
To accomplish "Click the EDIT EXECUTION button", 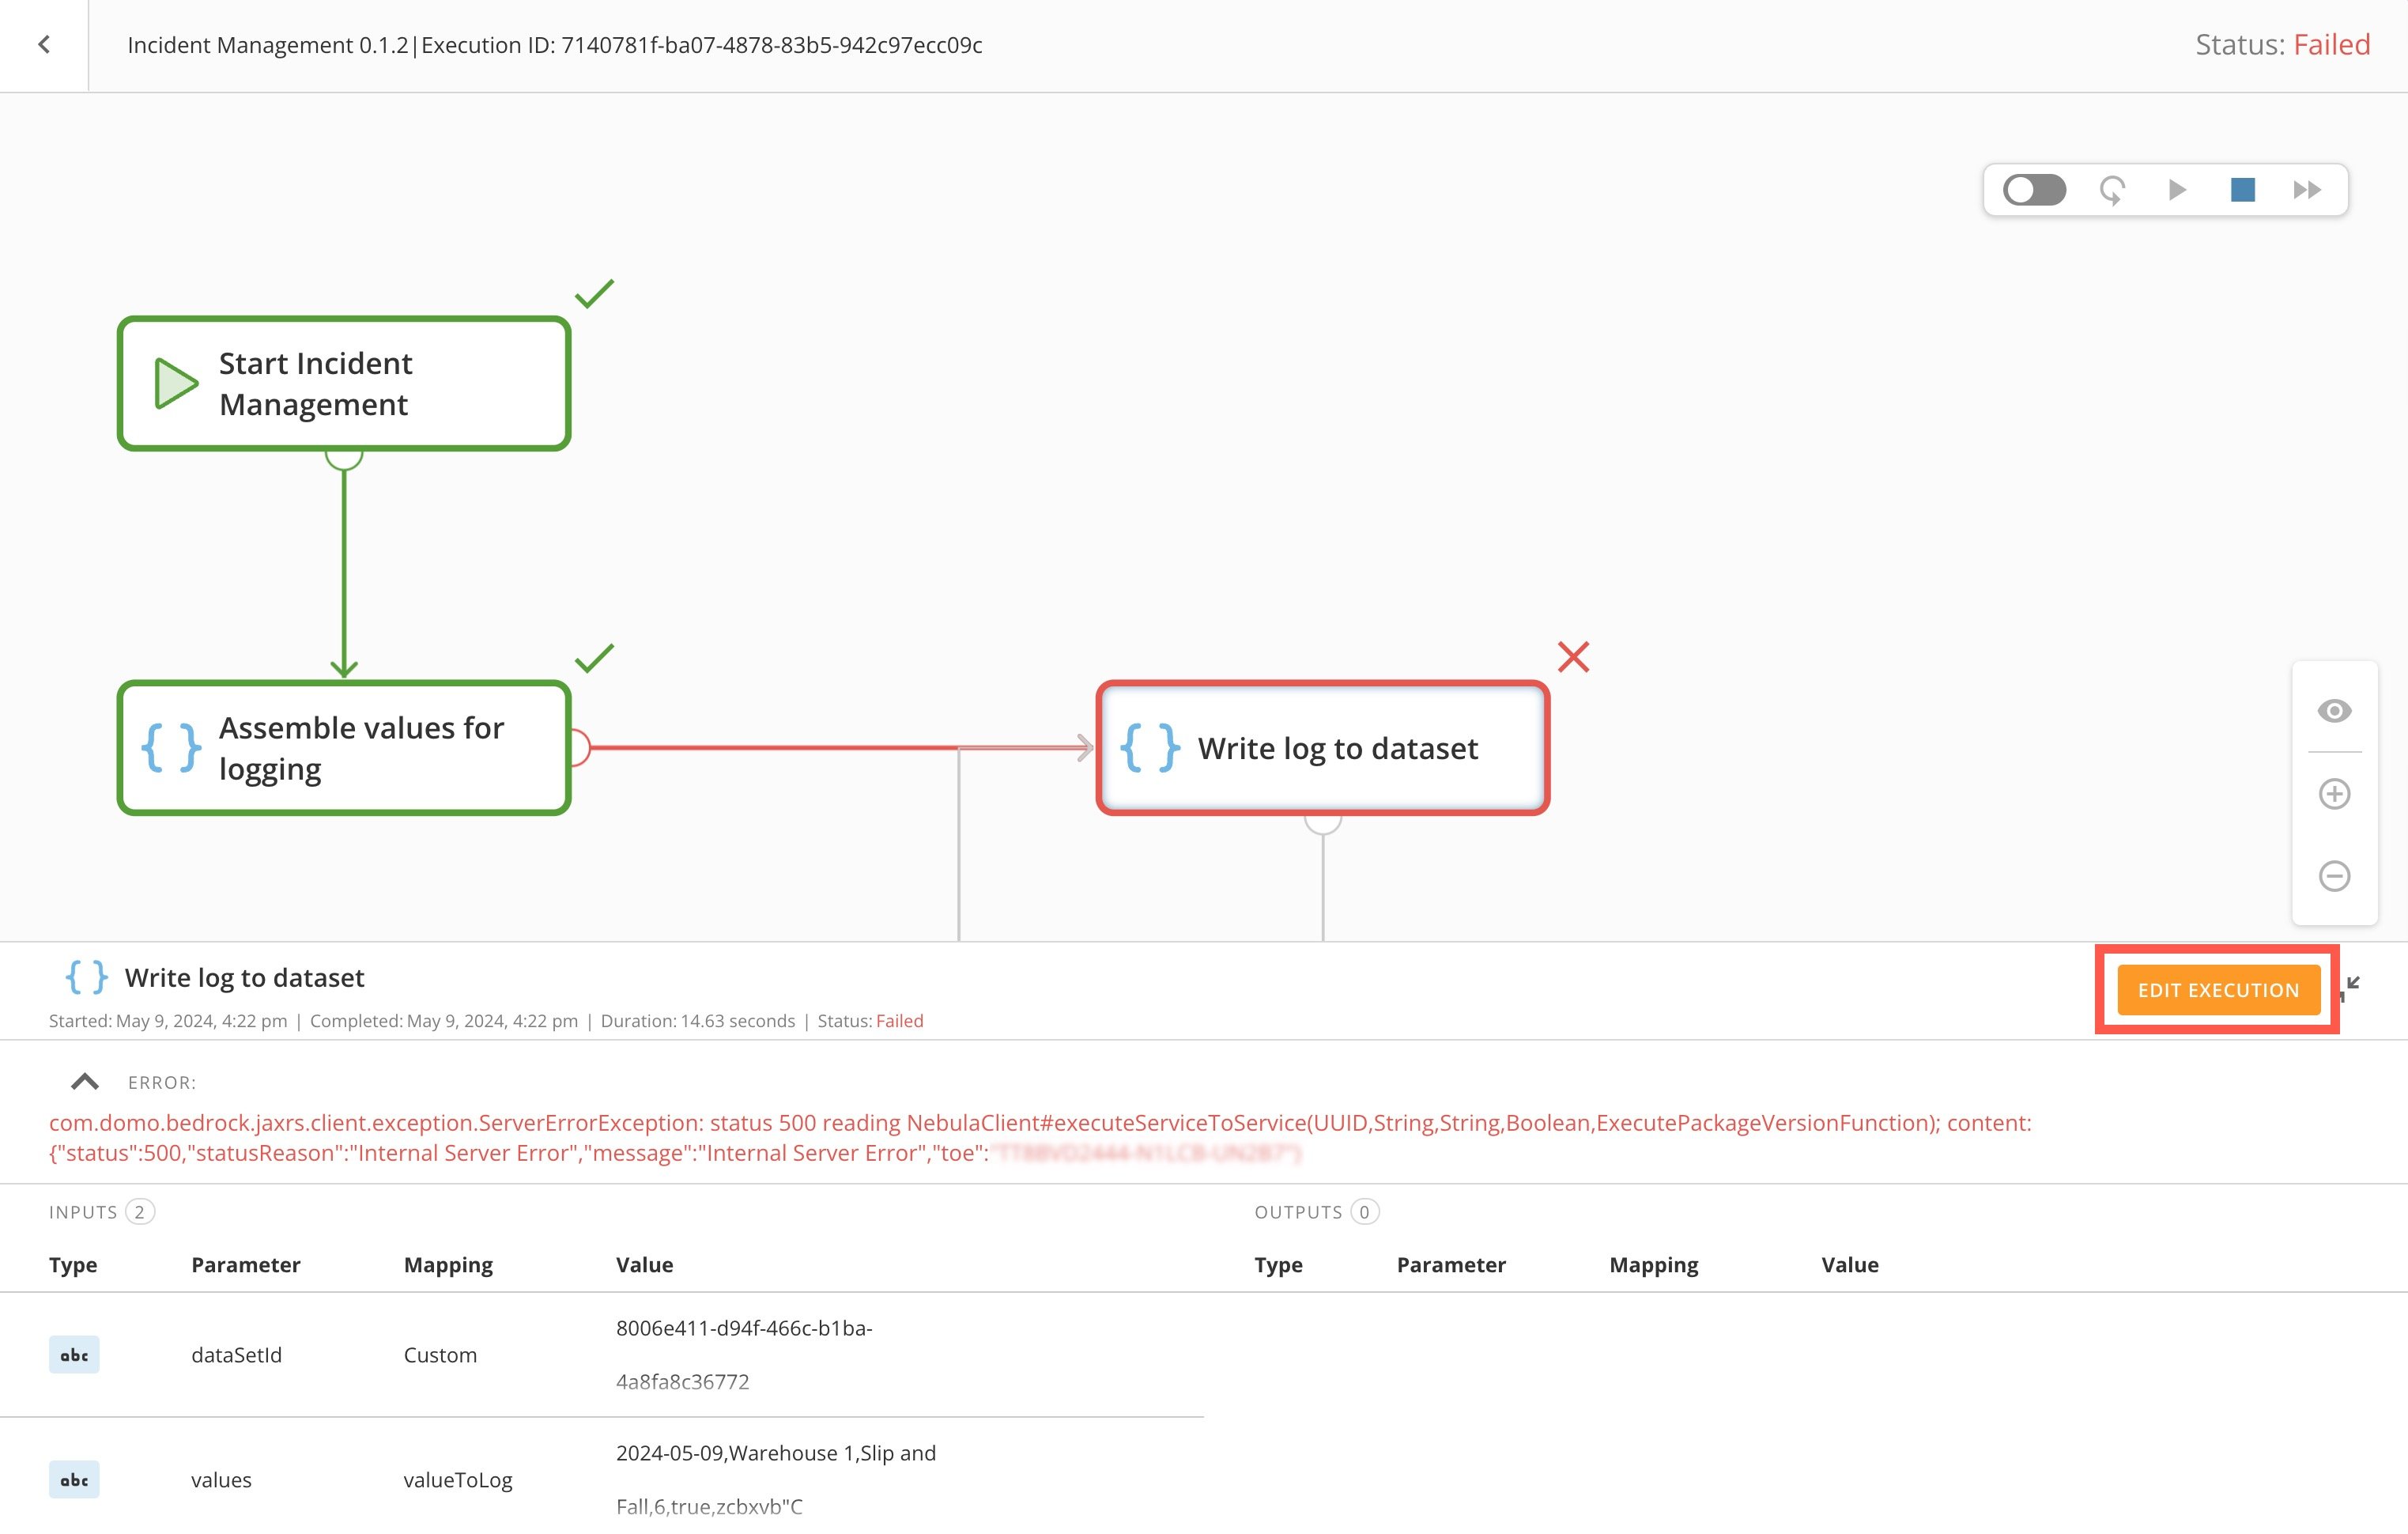I will click(x=2218, y=990).
